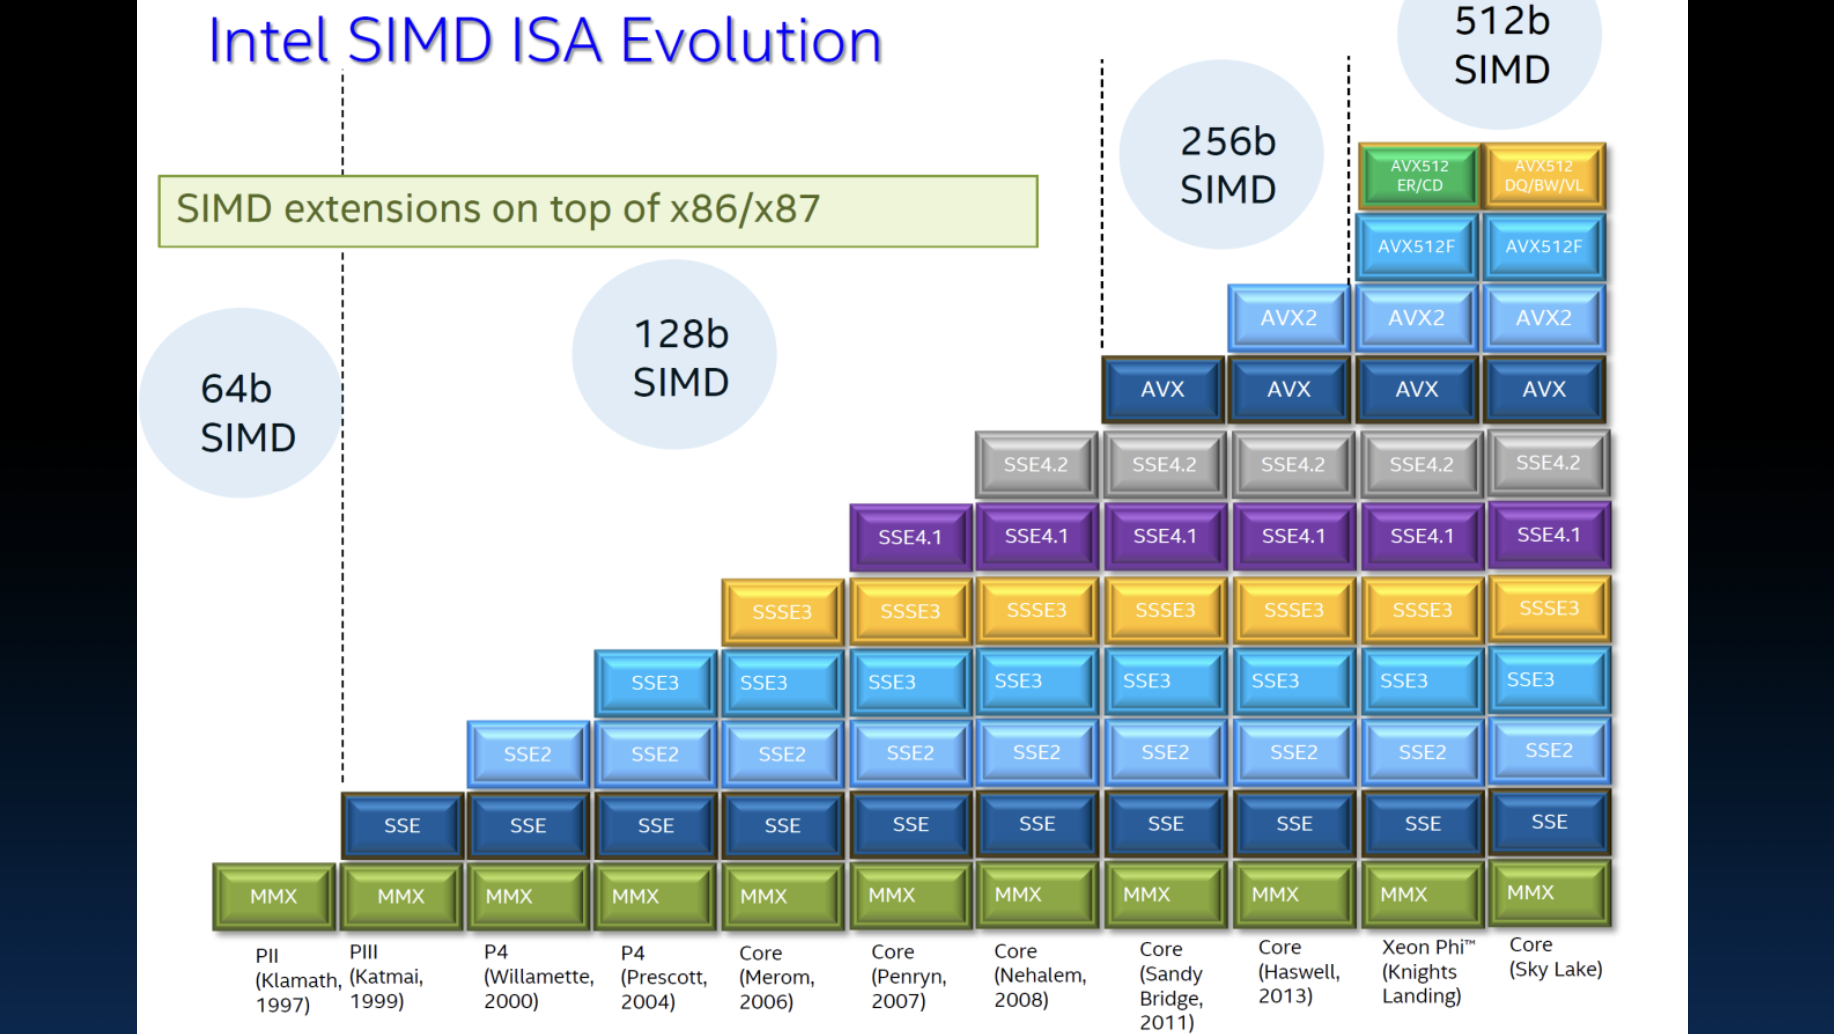Click the Core (Penryn, 2007) label
This screenshot has height=1034, width=1834.
tap(908, 976)
